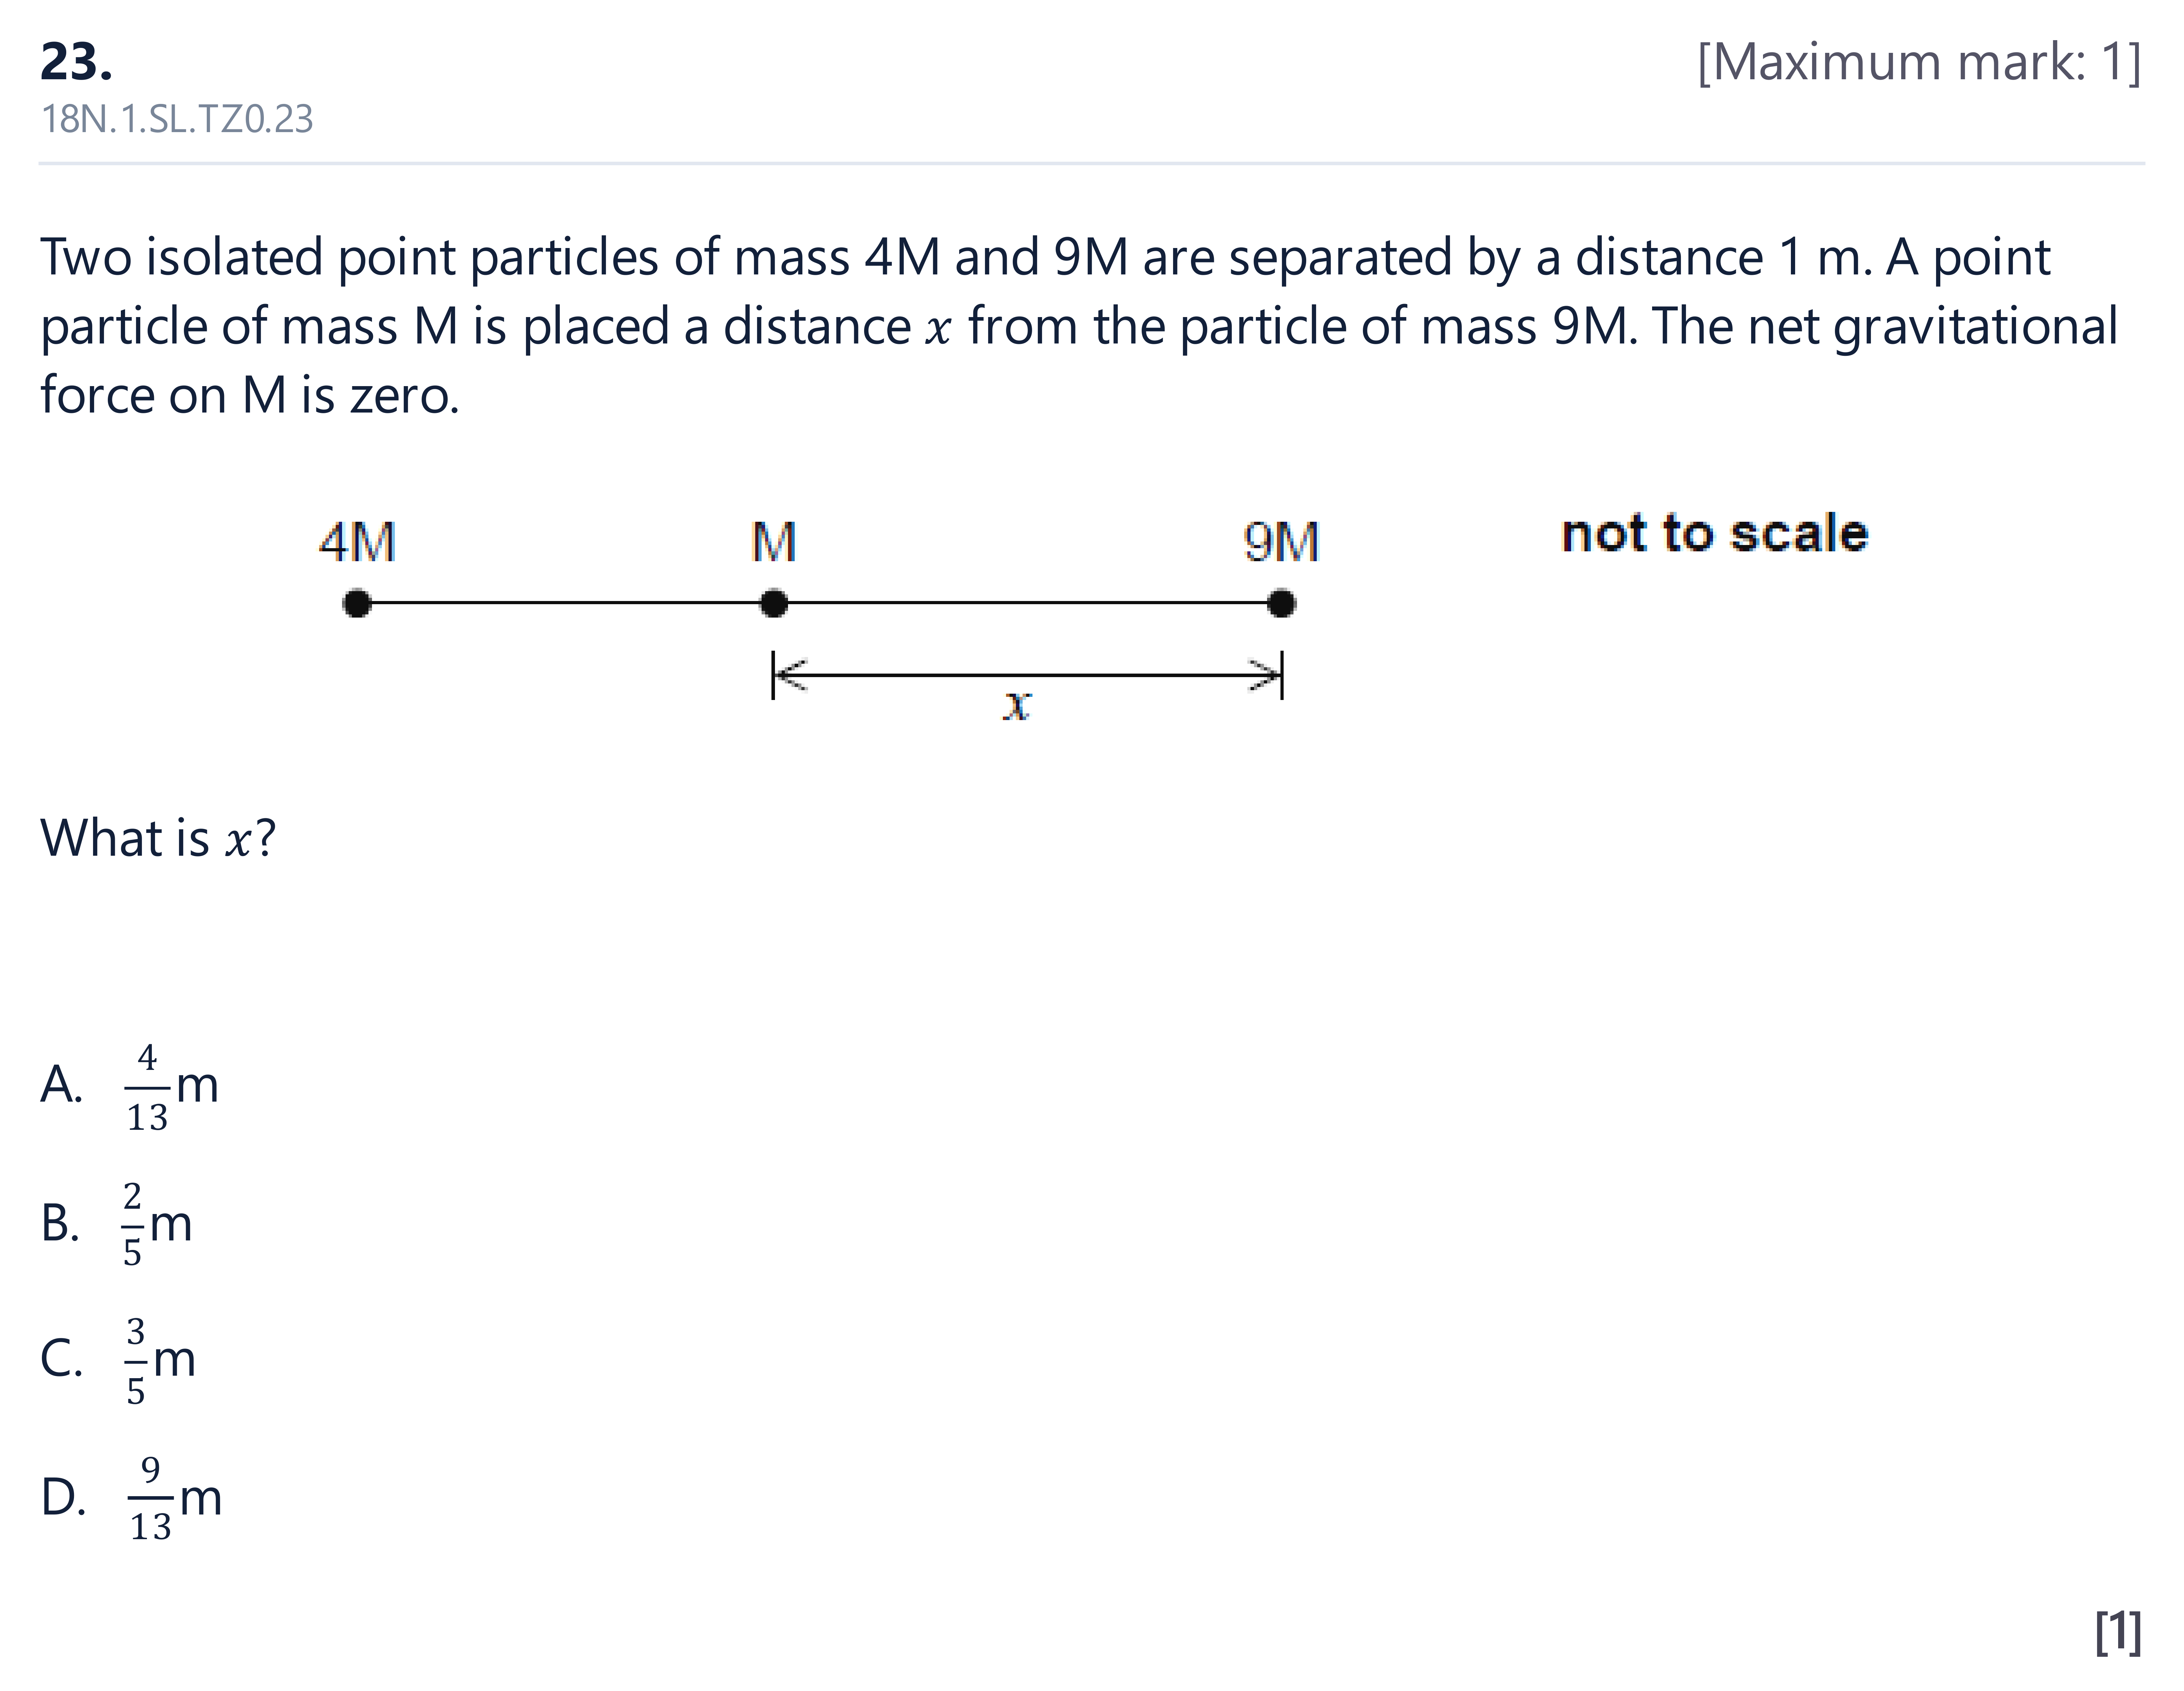2184x1691 pixels.
Task: Click the 4M label above left particle
Action: click(357, 542)
